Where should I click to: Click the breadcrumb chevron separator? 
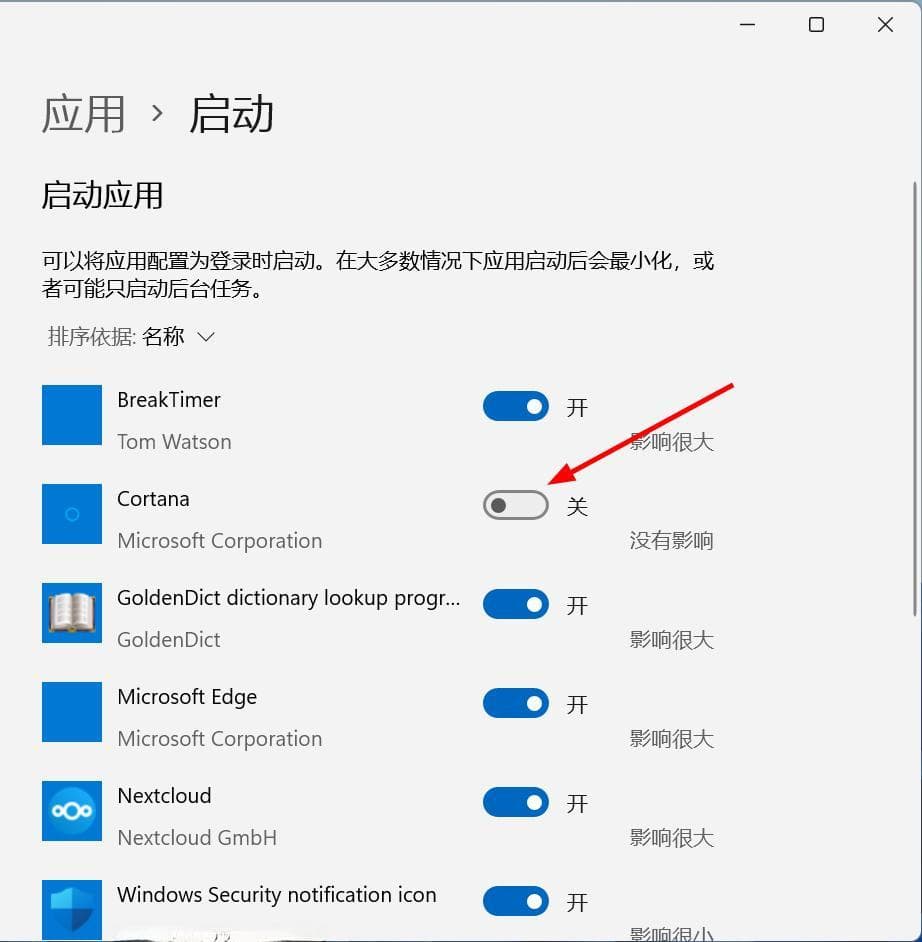(157, 113)
